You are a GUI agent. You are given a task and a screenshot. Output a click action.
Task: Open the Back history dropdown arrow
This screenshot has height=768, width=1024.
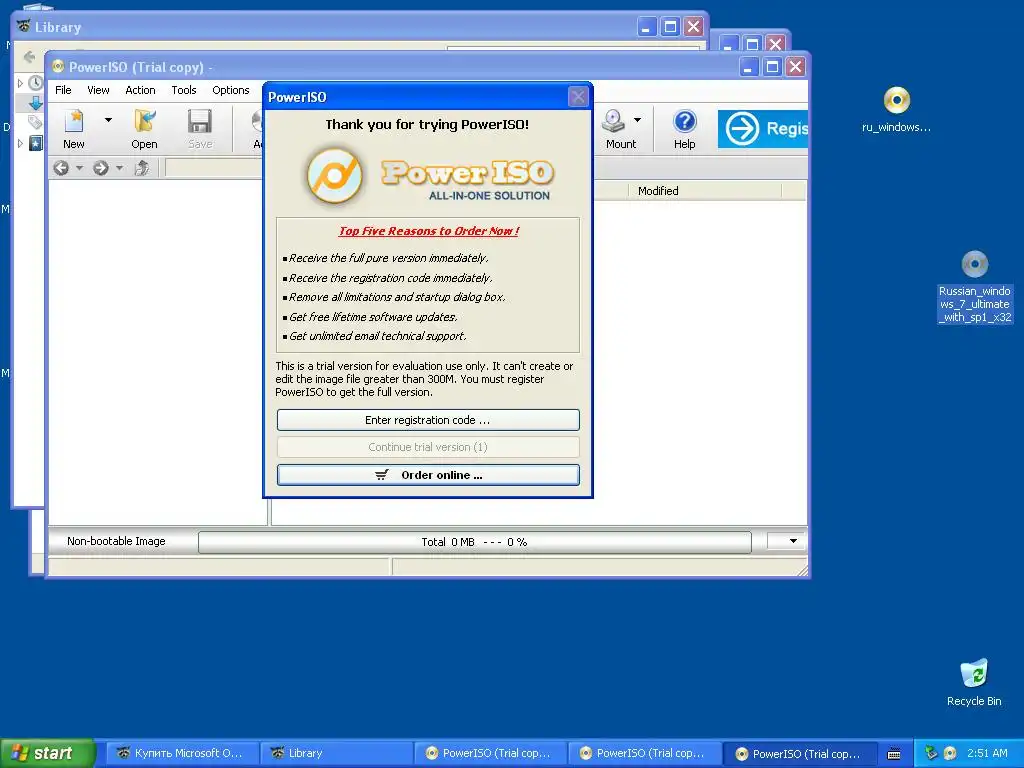[80, 168]
